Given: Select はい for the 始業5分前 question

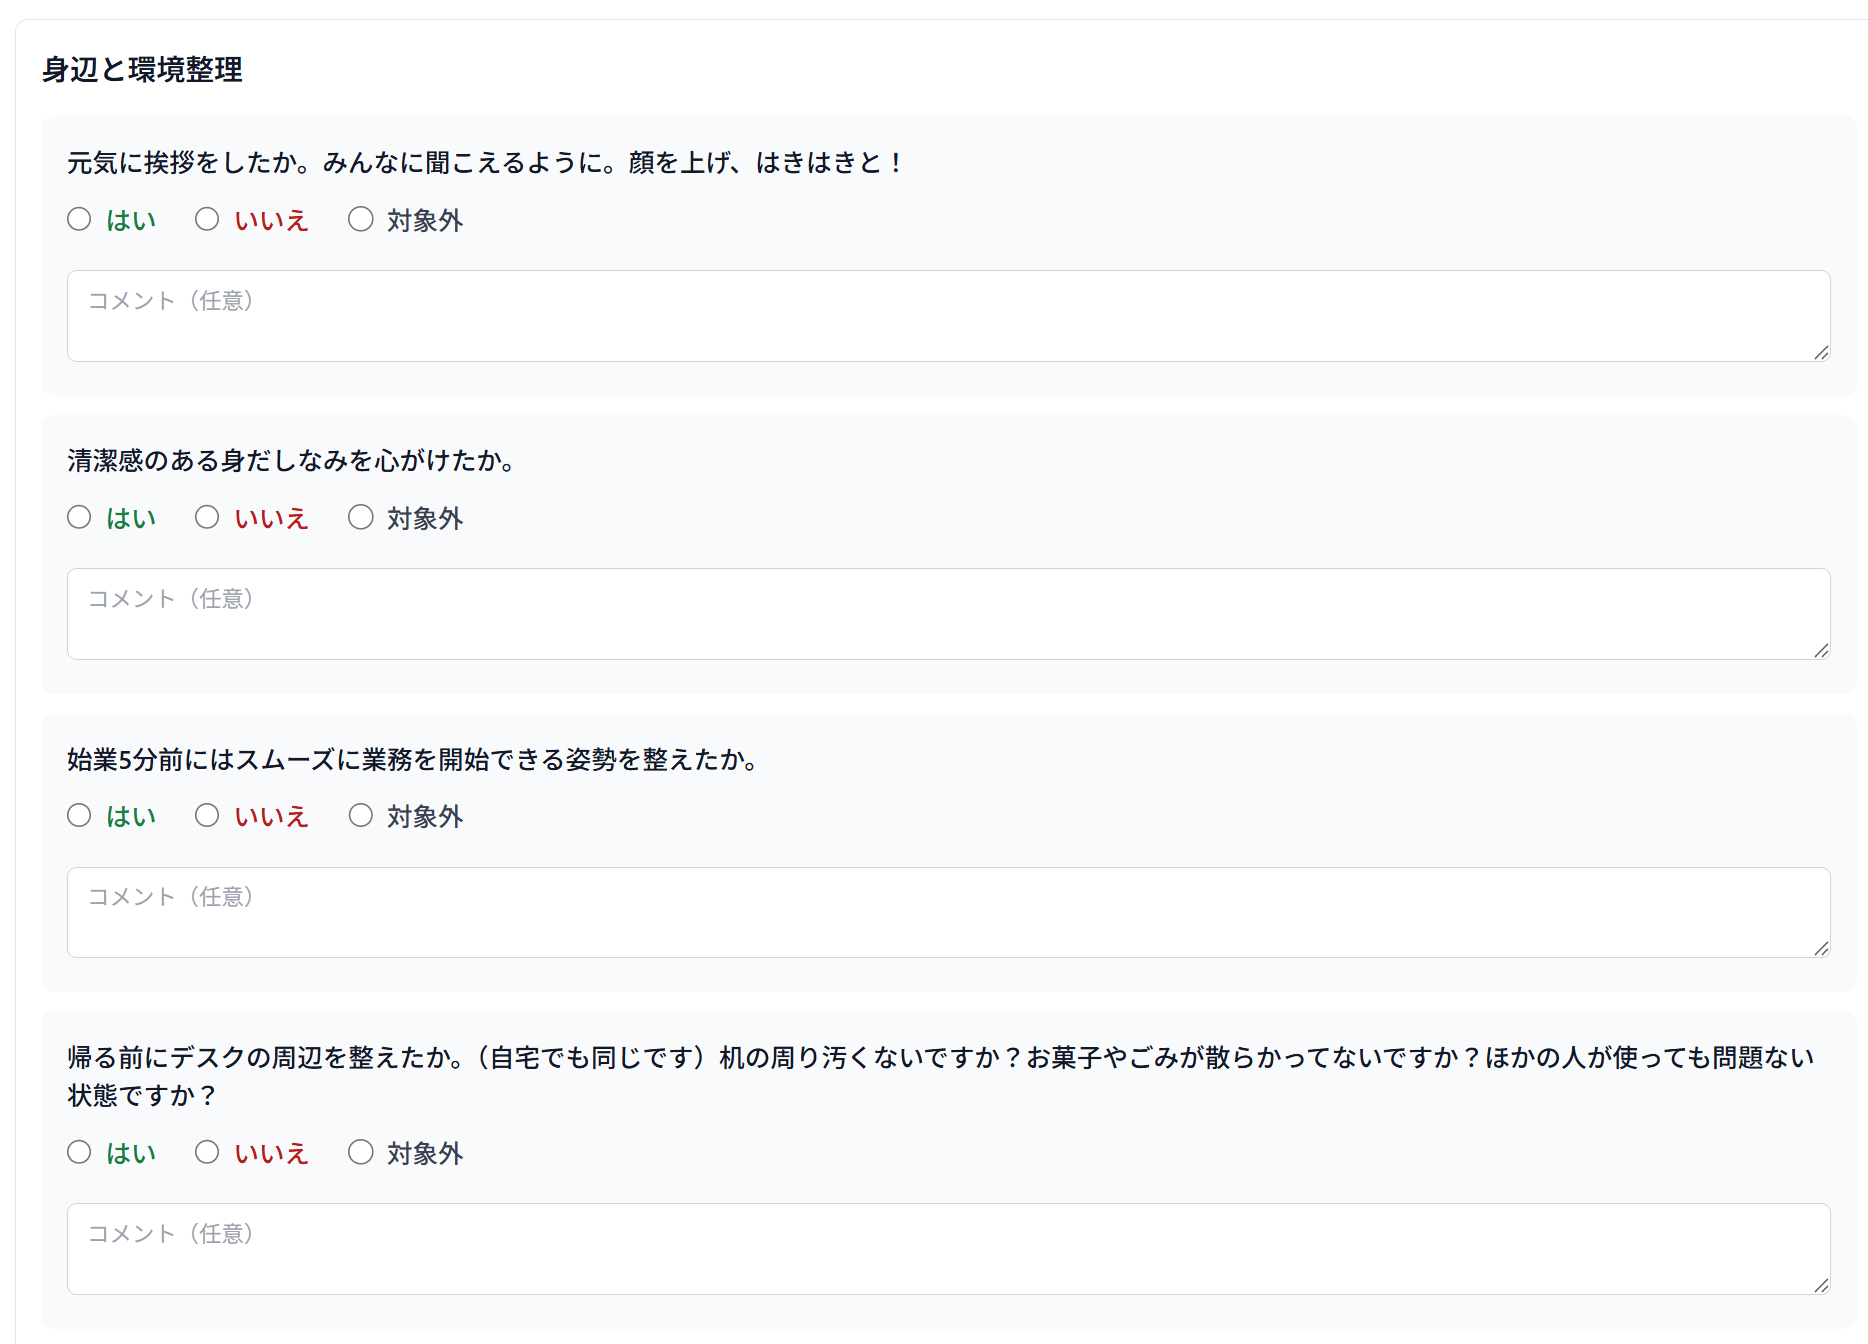Looking at the screenshot, I should tap(79, 815).
